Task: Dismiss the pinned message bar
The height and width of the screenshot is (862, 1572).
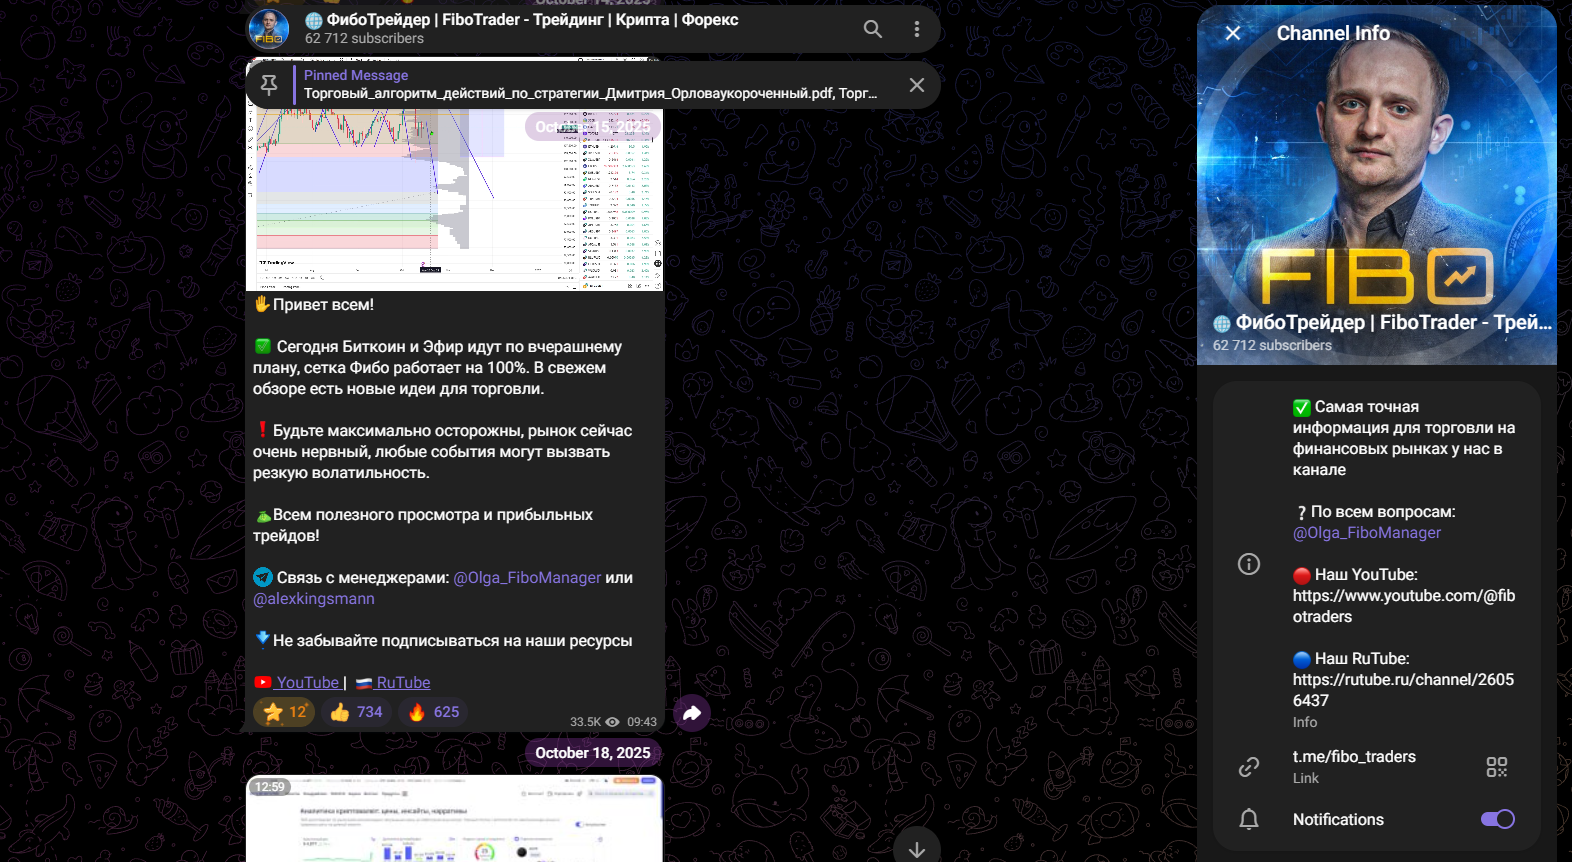Action: (917, 85)
